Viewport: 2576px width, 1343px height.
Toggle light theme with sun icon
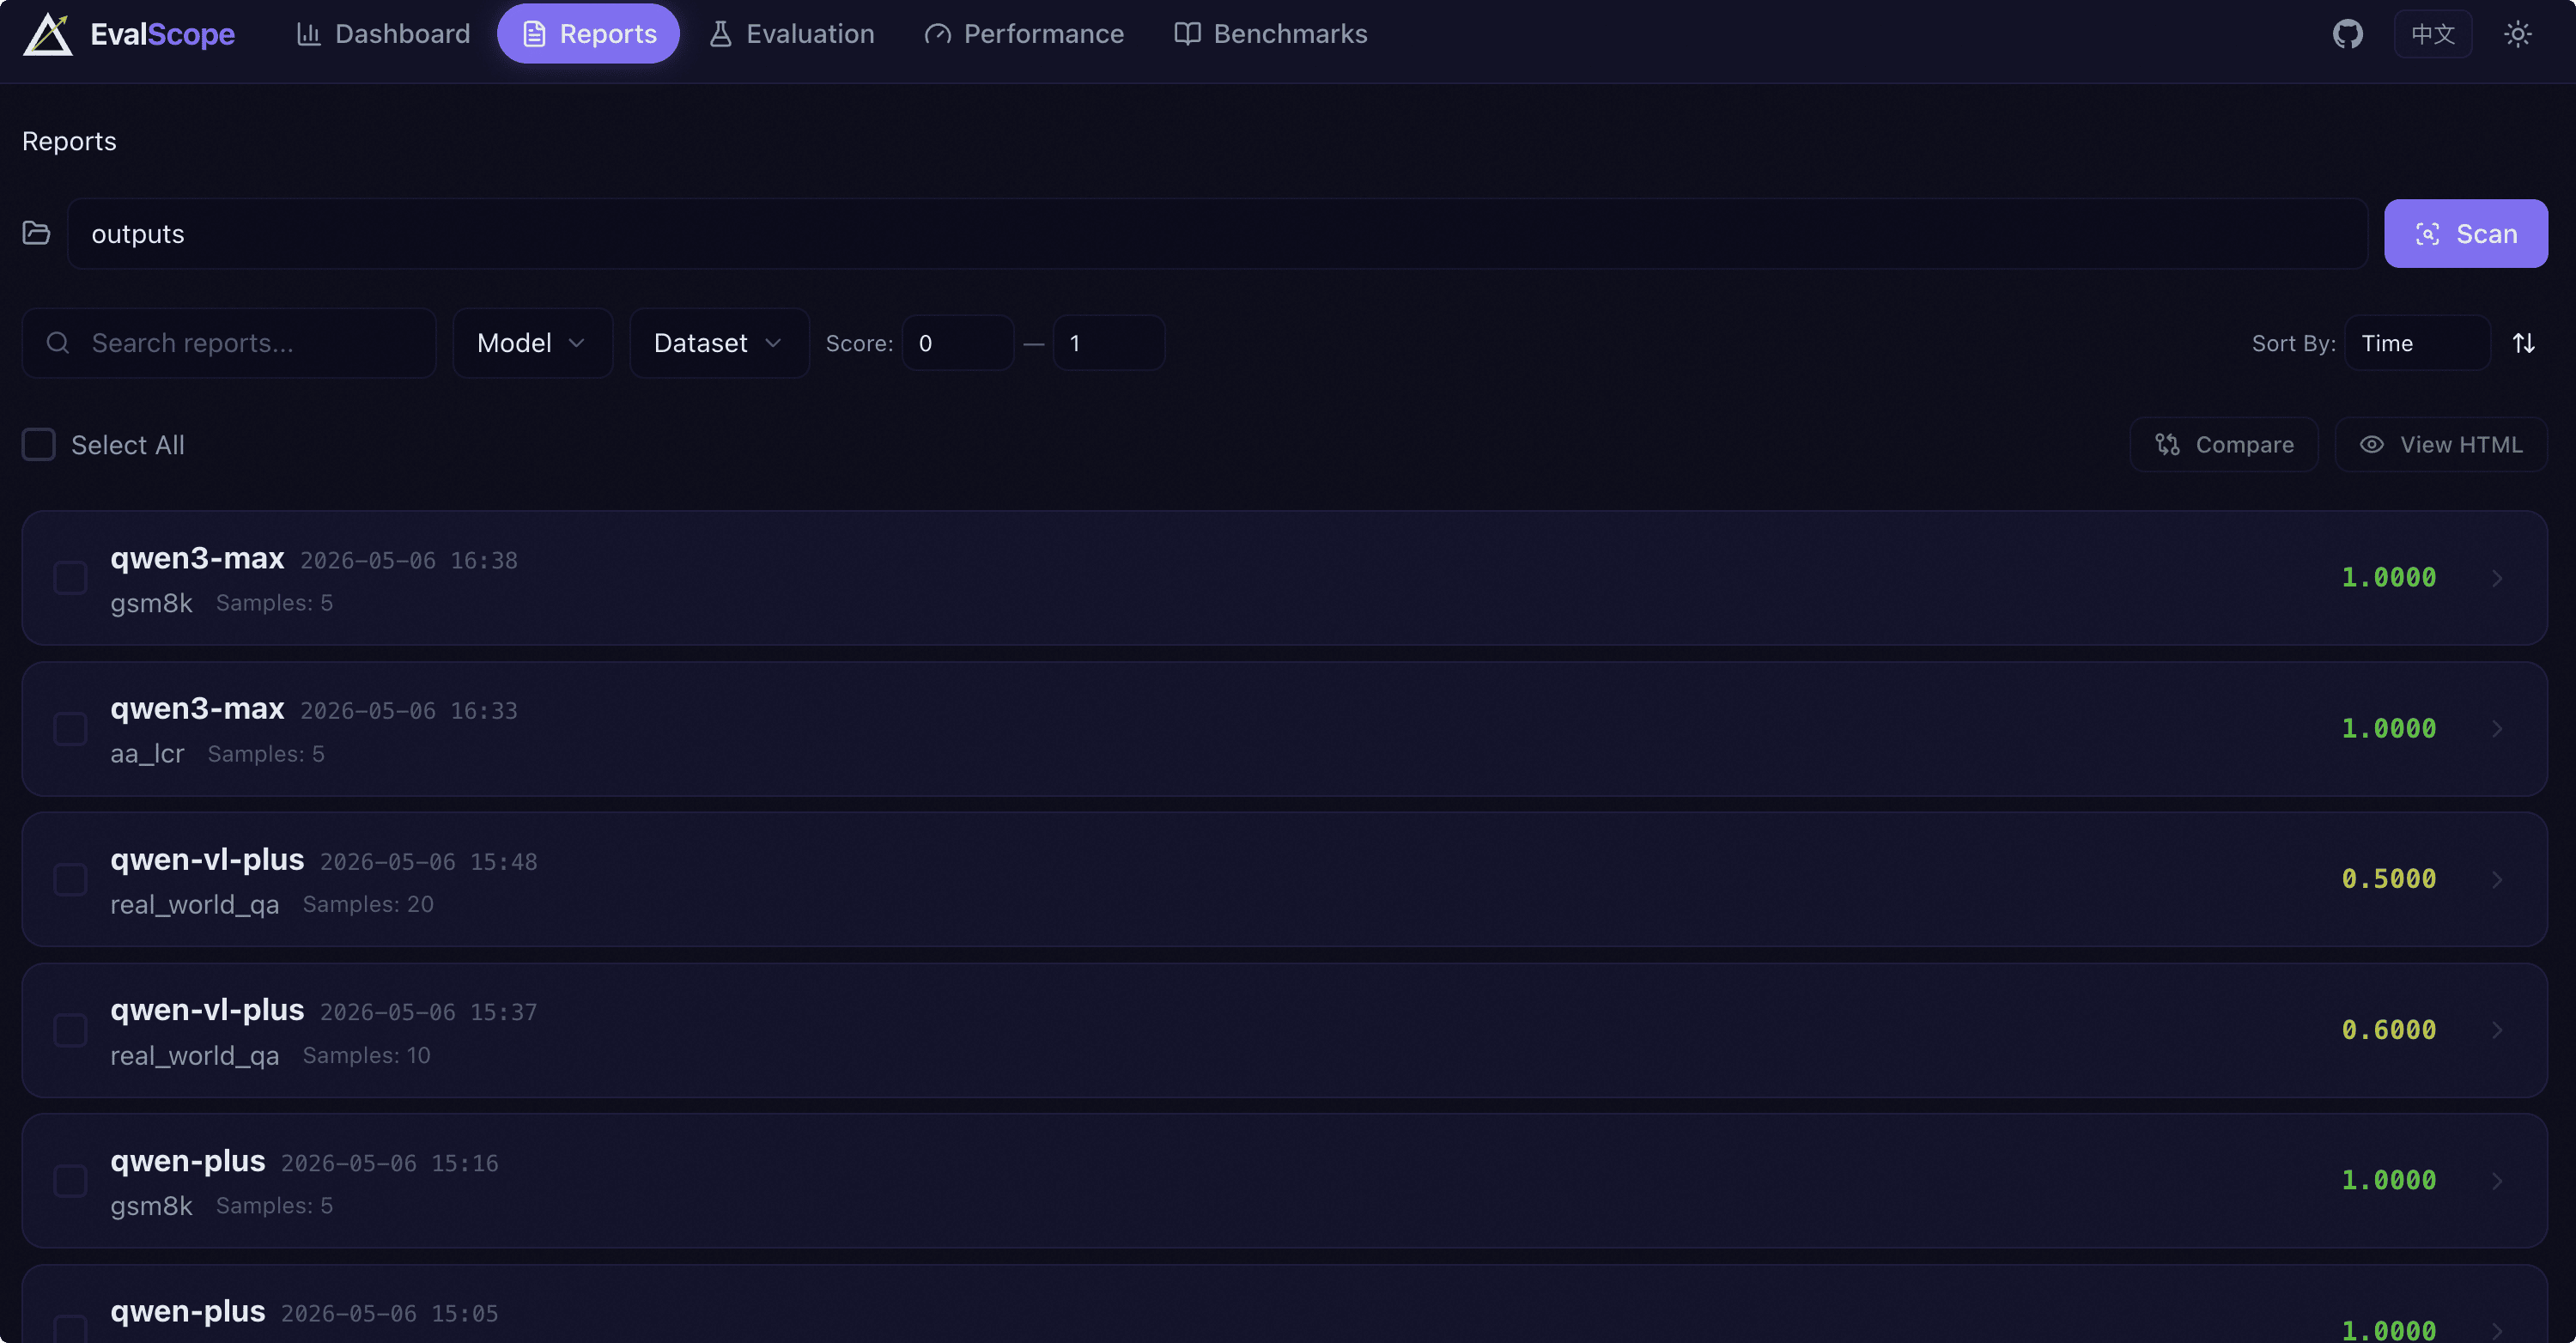point(2517,34)
